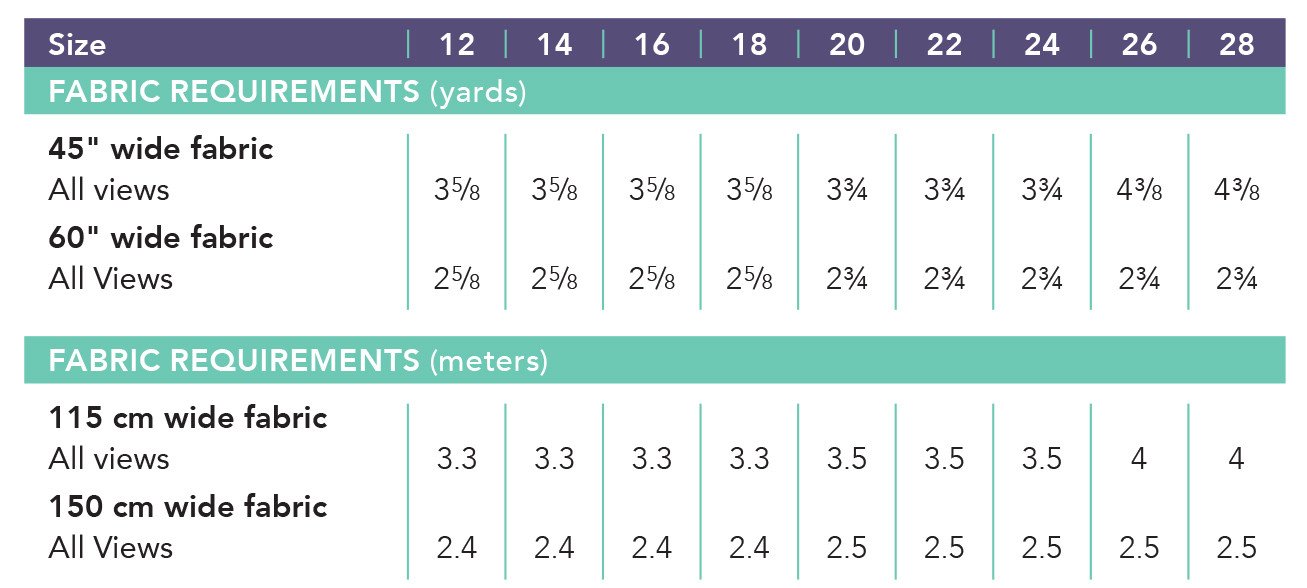The image size is (1307, 588).
Task: Select the 60" wide fabric label
Action: pos(161,238)
